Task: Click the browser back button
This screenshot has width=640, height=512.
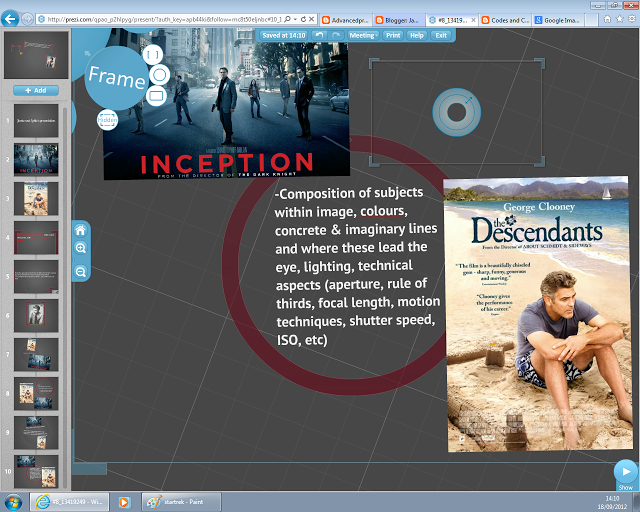Action: pyautogui.click(x=10, y=19)
